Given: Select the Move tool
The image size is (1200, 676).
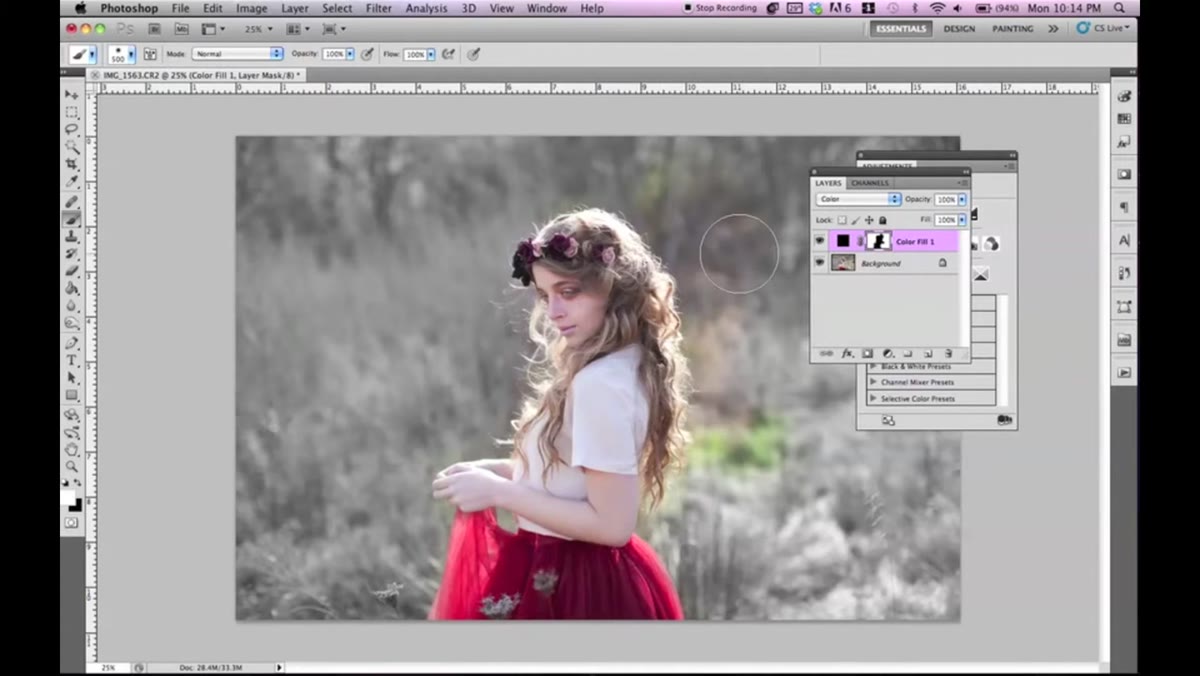Looking at the screenshot, I should click(72, 94).
